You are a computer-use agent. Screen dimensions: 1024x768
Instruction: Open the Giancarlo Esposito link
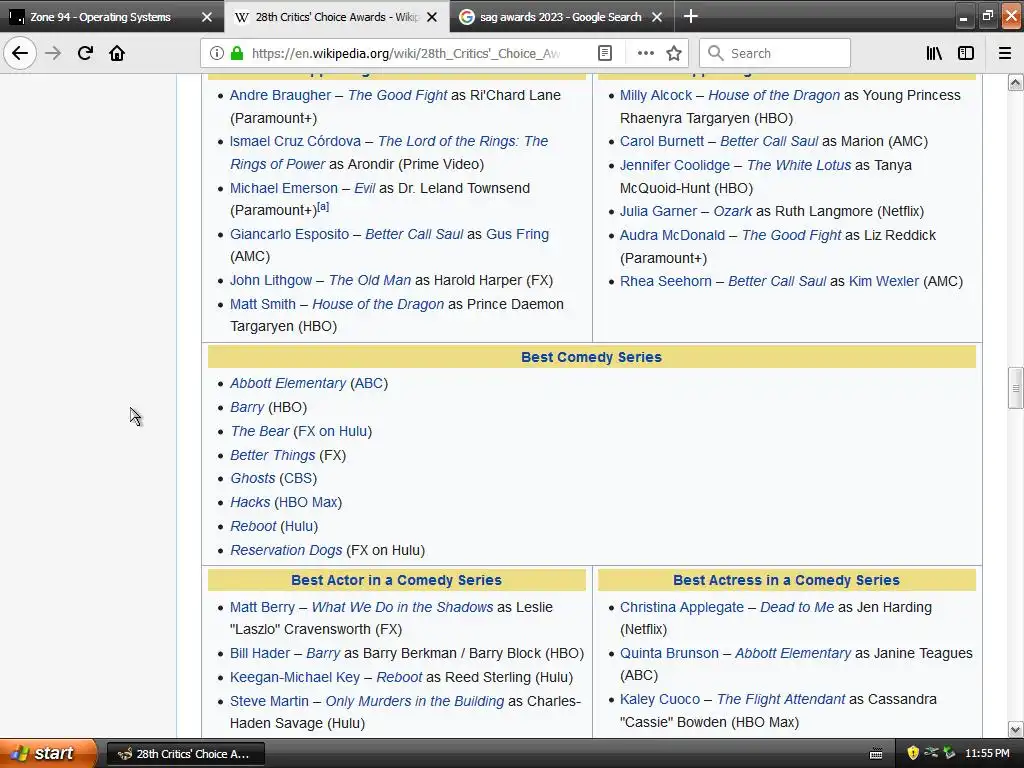coord(289,234)
